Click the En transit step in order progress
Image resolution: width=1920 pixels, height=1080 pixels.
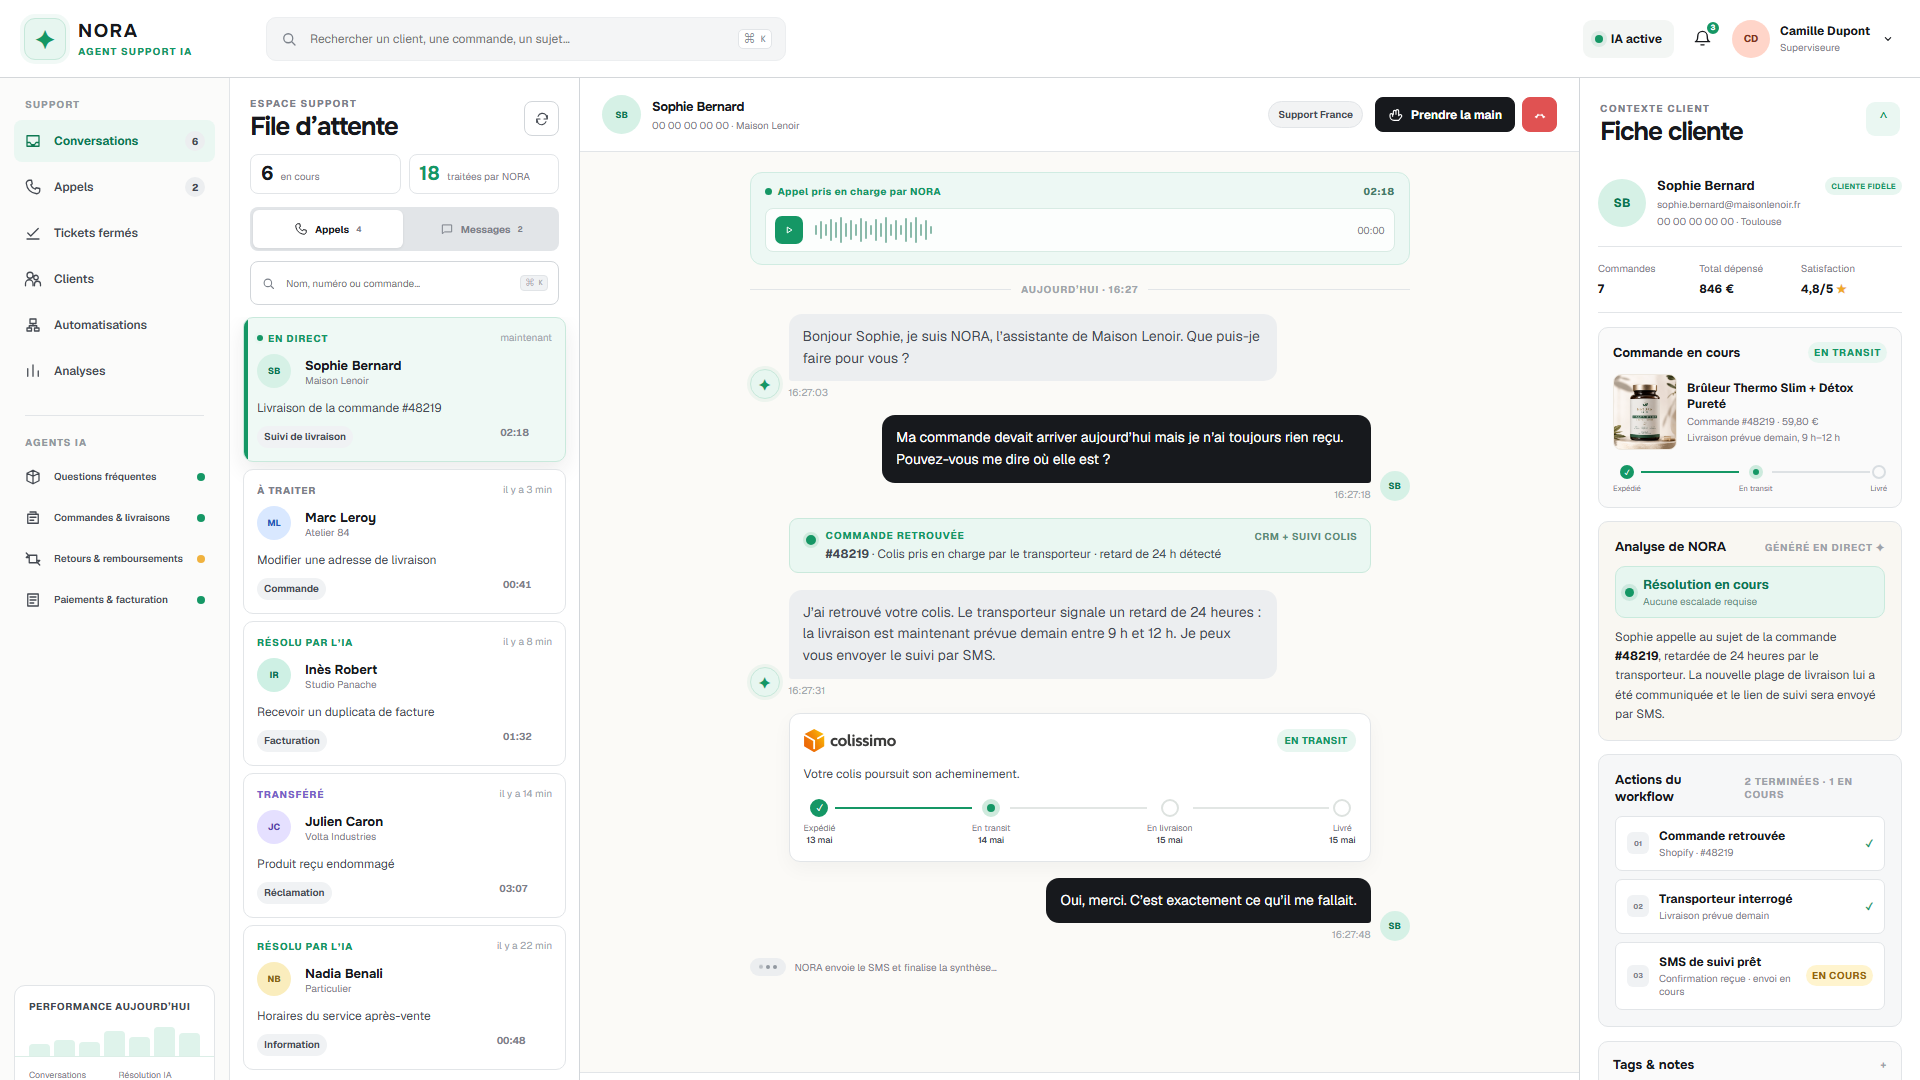(x=1755, y=472)
